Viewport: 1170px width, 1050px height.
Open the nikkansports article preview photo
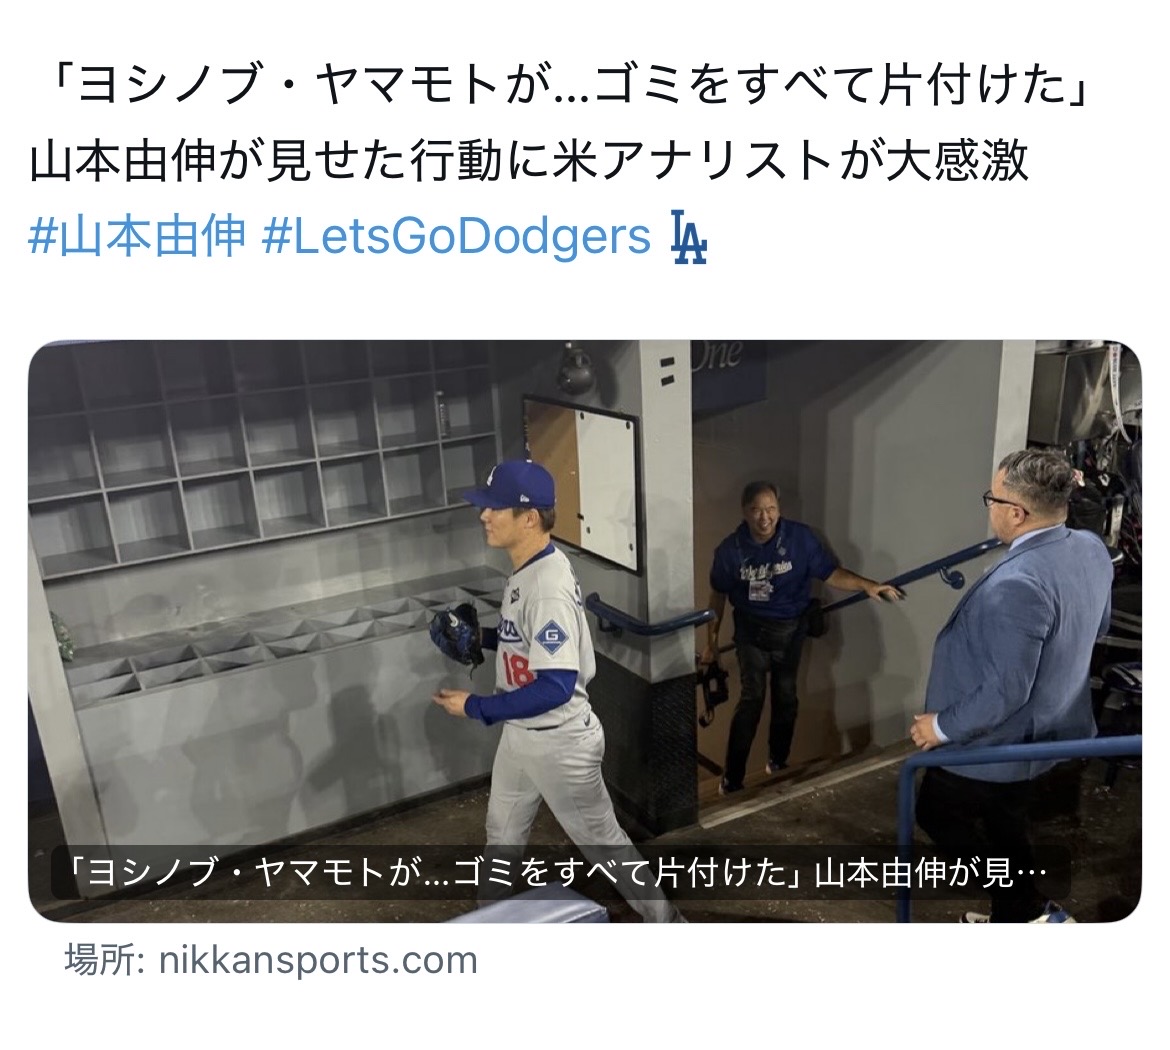585,631
